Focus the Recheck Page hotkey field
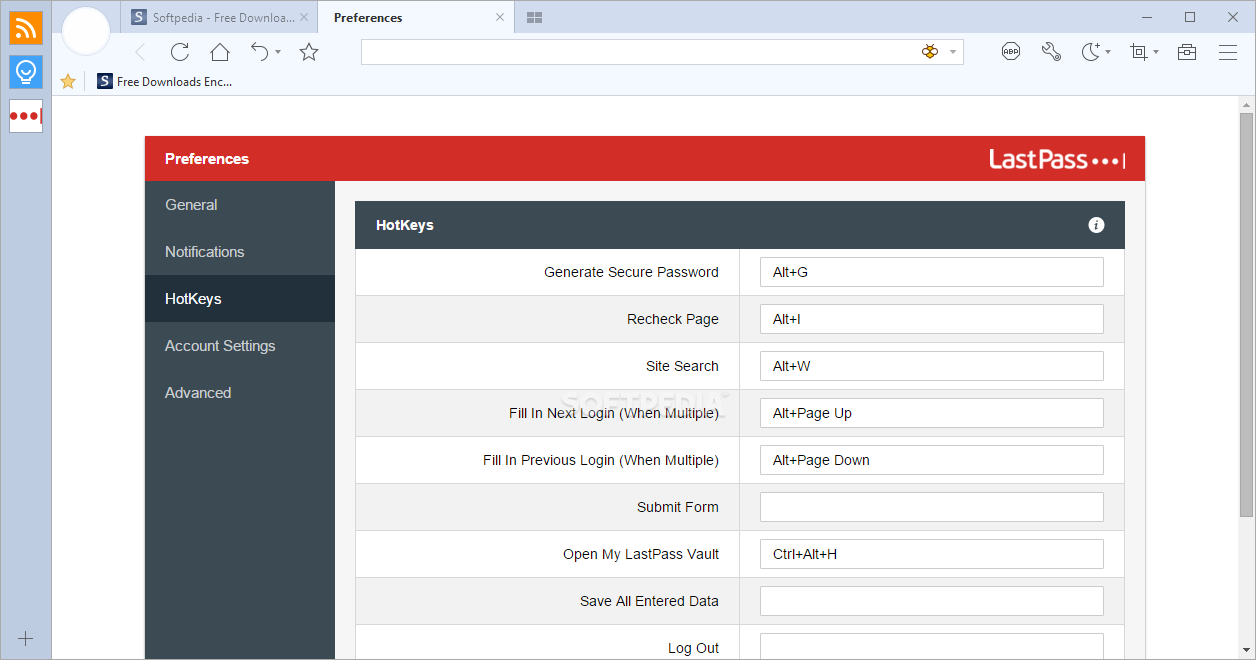The height and width of the screenshot is (660, 1256). (x=931, y=319)
